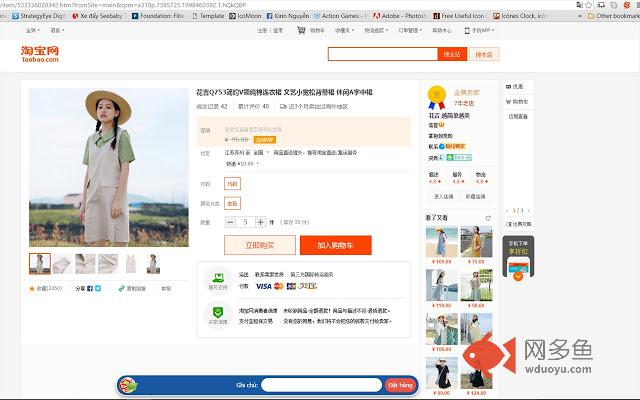Image resolution: width=640 pixels, height=400 pixels.
Task: Collapse the mobile discount banner with the orange chevron
Action: pyautogui.click(x=518, y=277)
